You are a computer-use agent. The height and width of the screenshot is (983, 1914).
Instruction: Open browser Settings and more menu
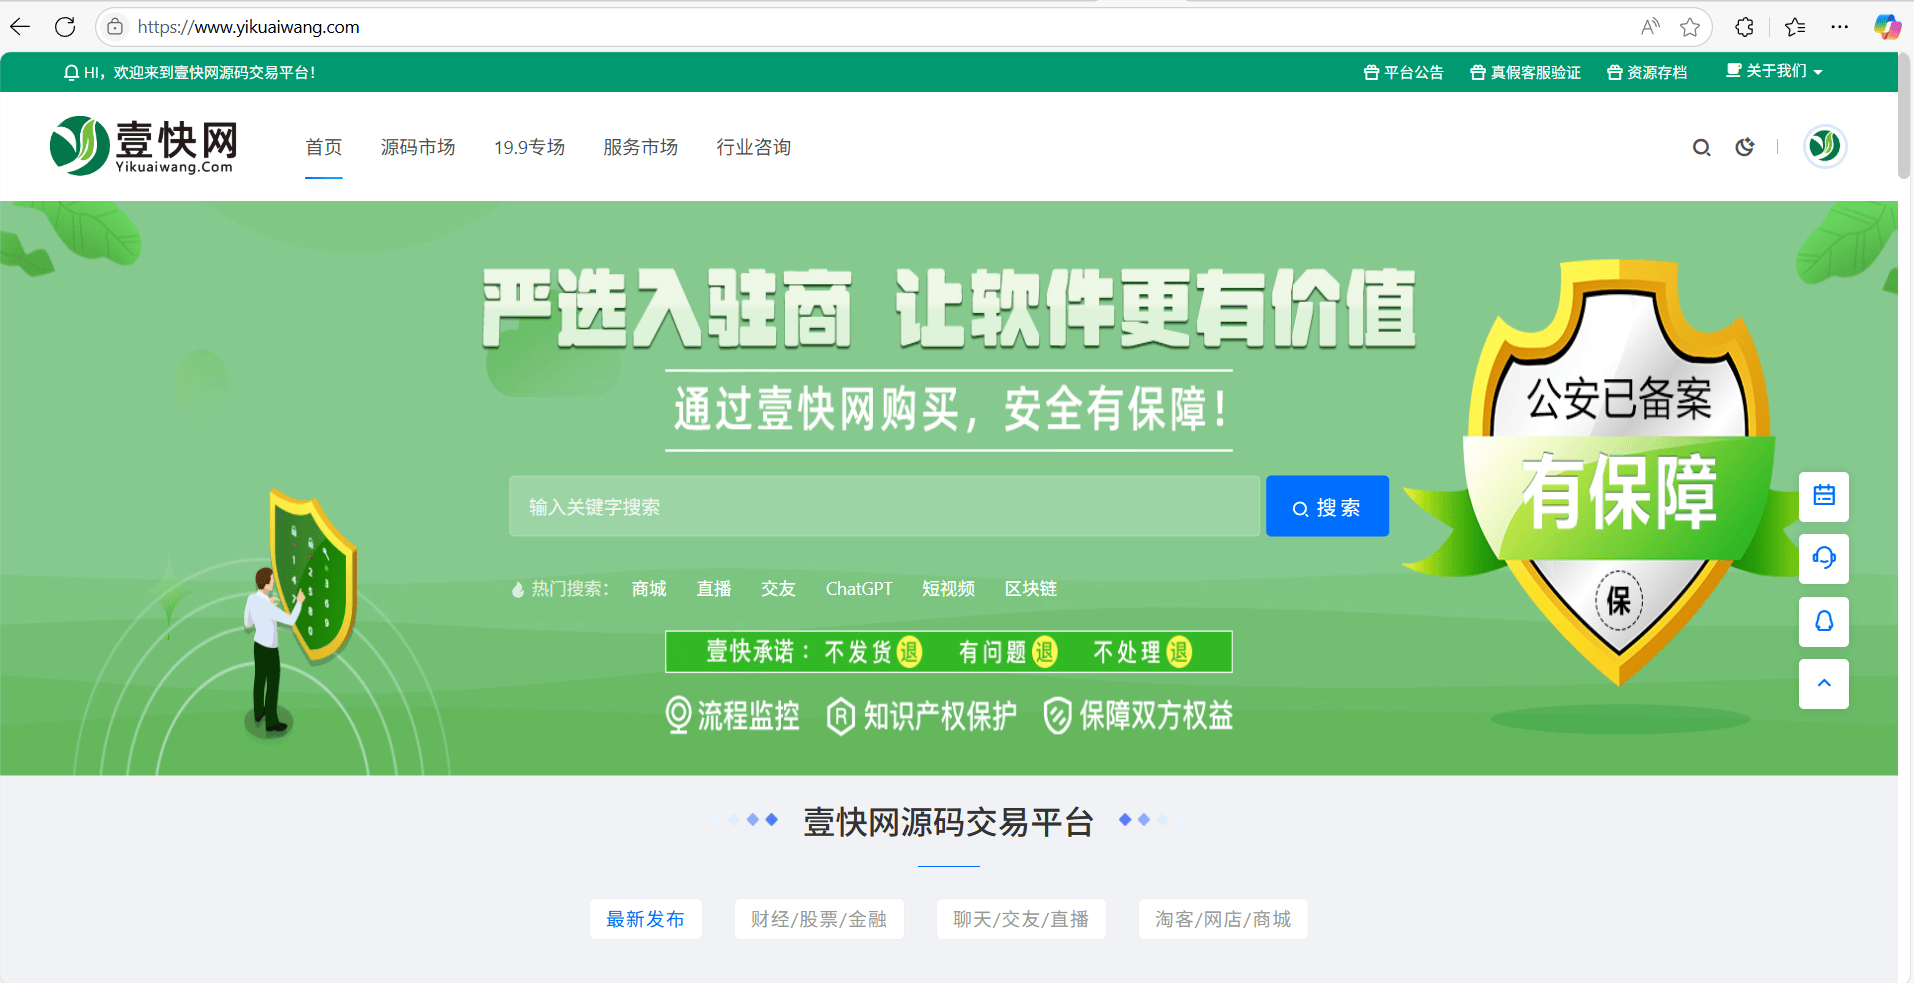click(x=1839, y=27)
